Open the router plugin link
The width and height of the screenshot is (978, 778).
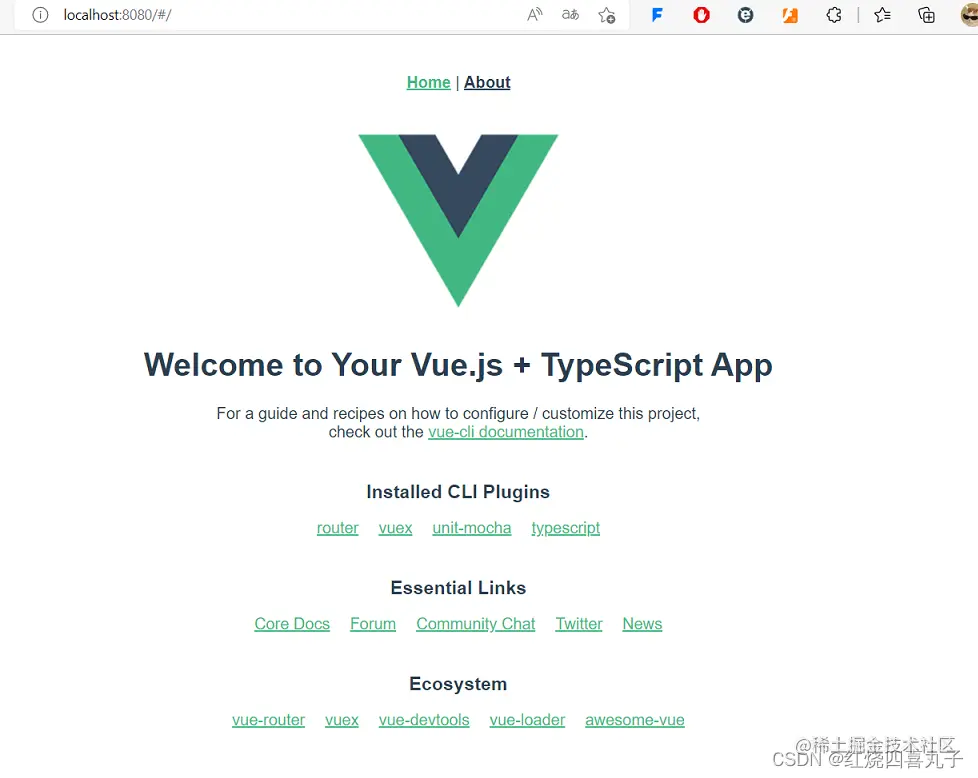[x=337, y=528]
